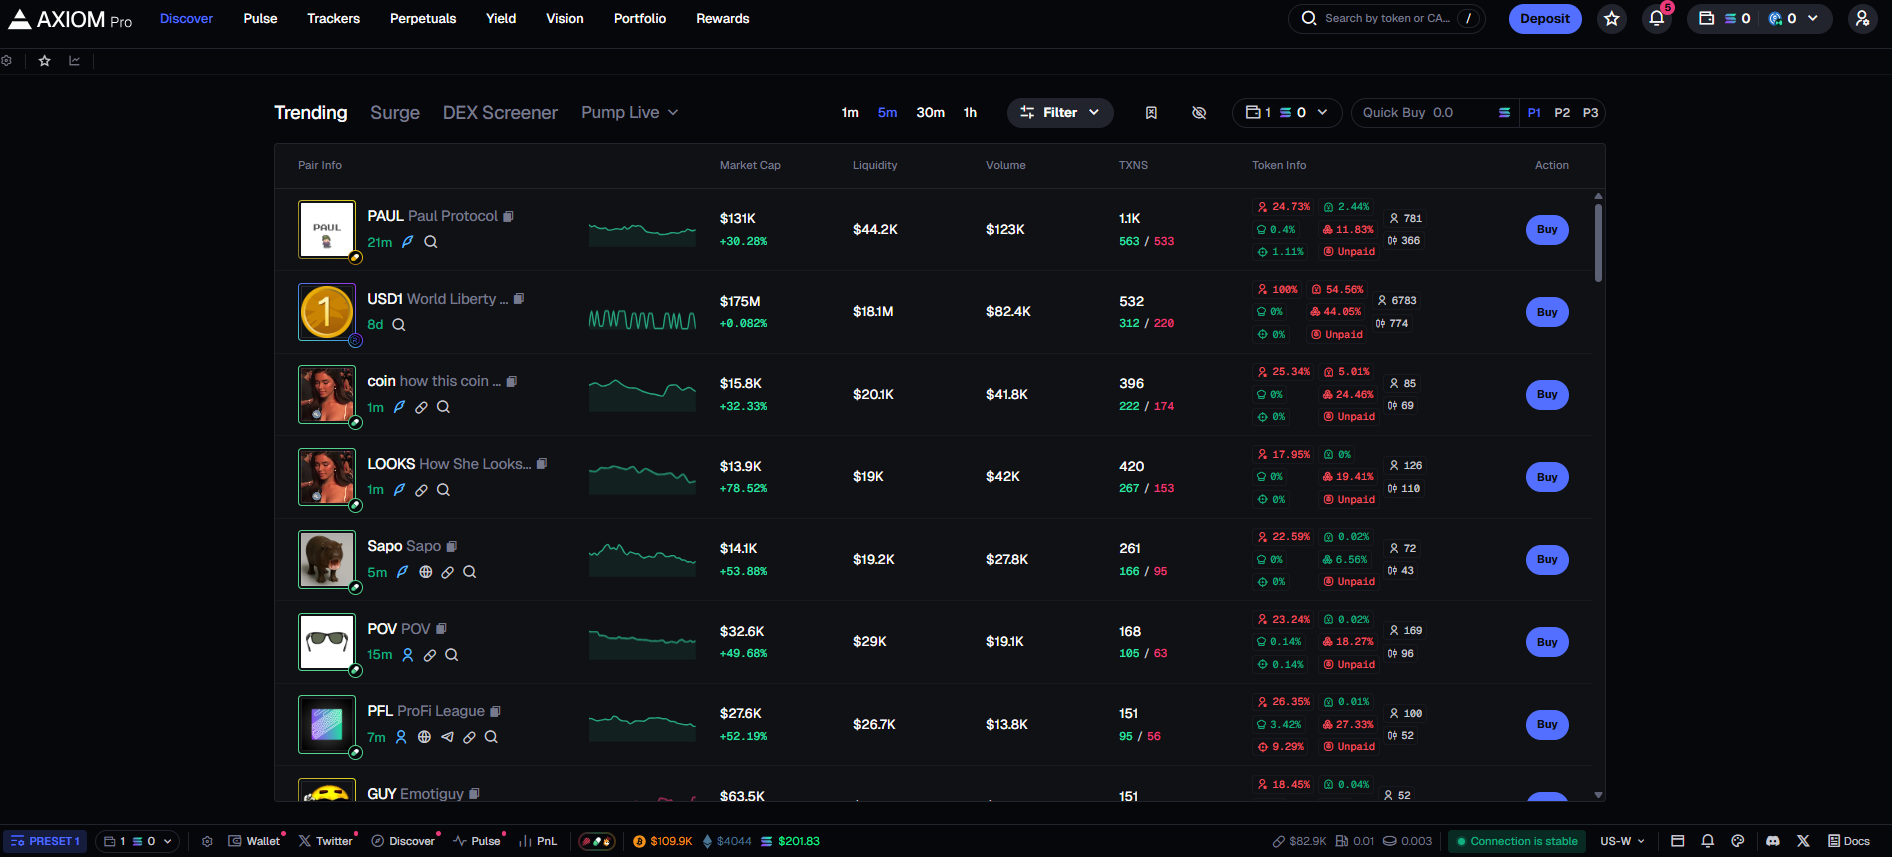The width and height of the screenshot is (1892, 857).
Task: Expand the Filter dropdown
Action: (1060, 113)
